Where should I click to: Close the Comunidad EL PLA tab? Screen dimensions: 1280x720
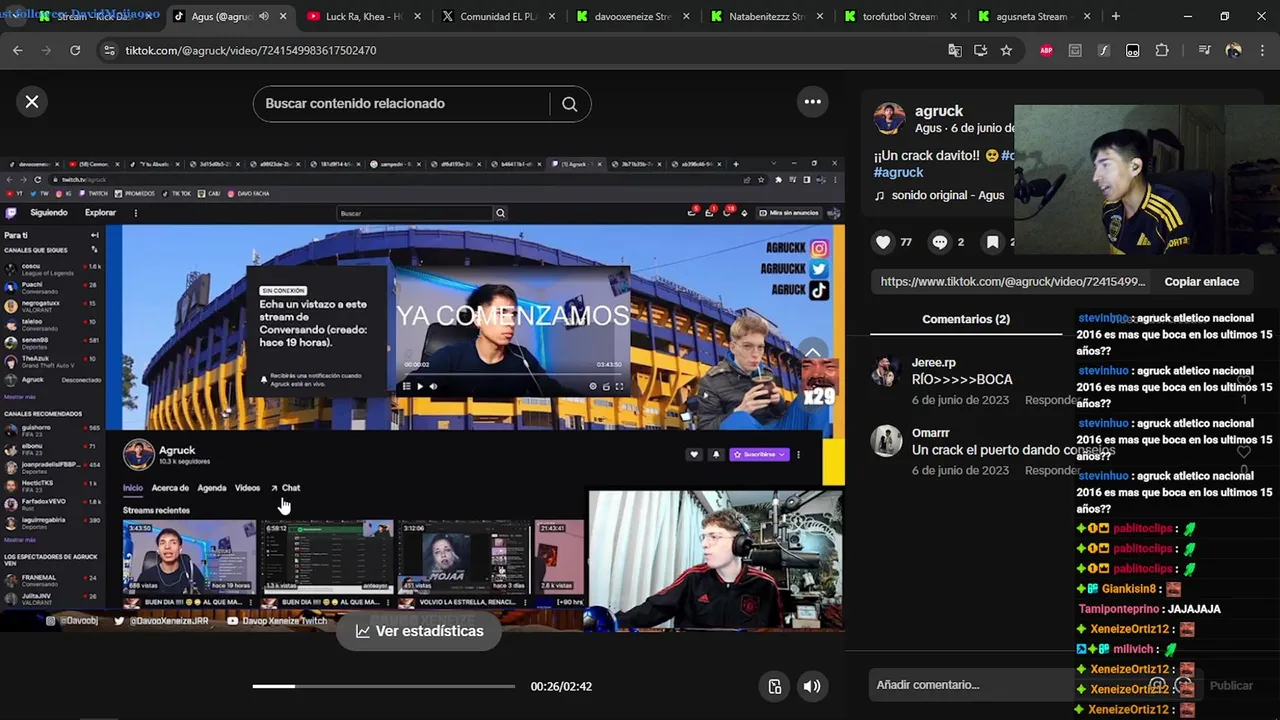550,16
